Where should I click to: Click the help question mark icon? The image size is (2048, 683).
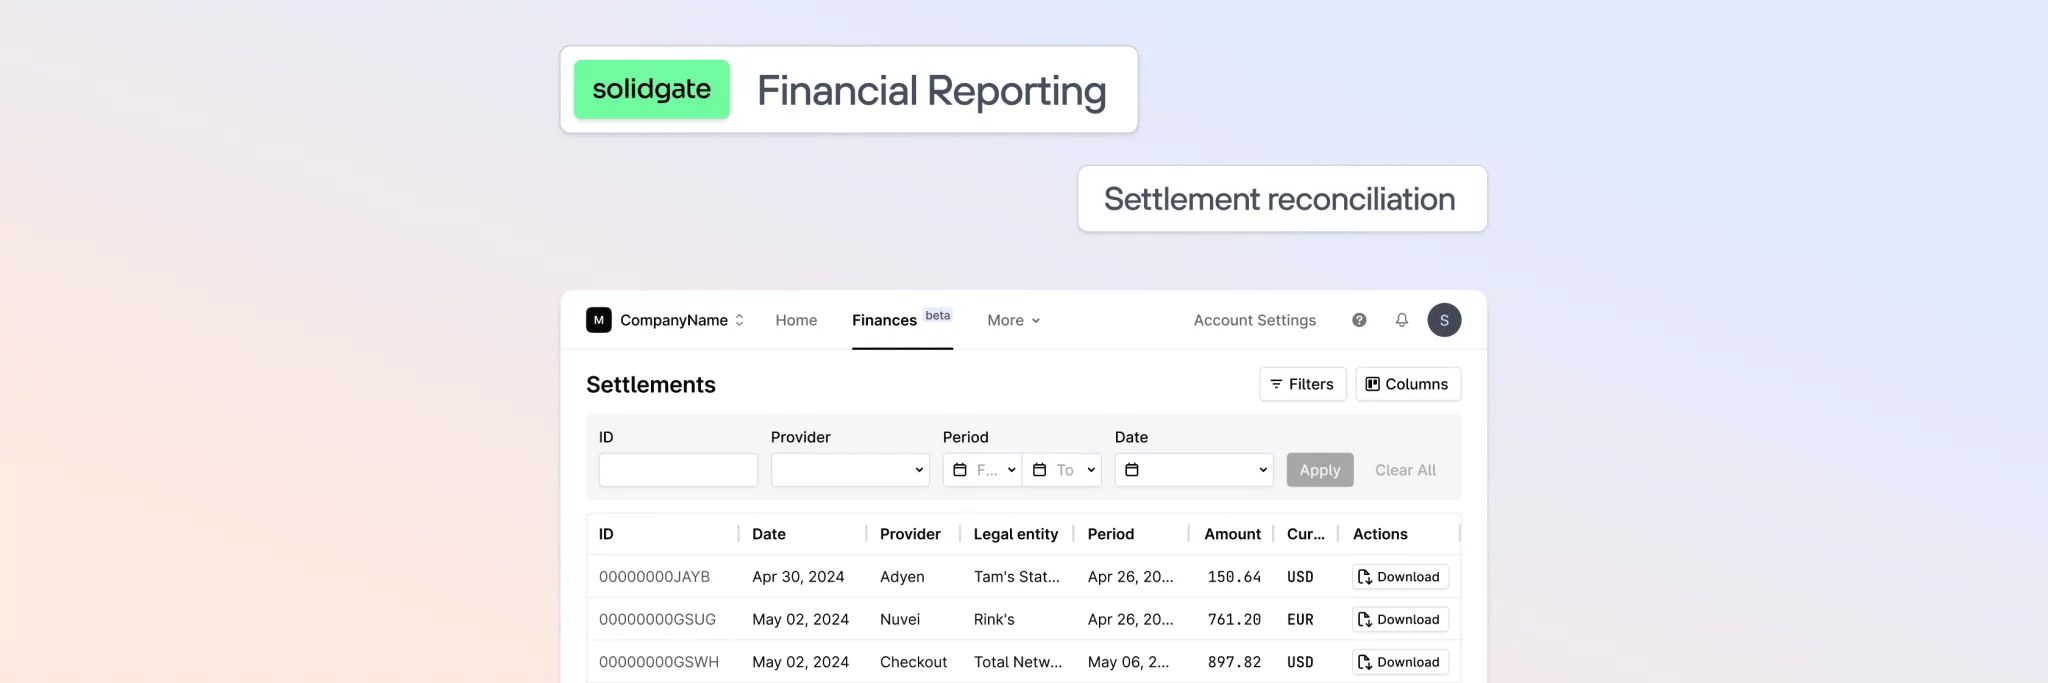1359,320
